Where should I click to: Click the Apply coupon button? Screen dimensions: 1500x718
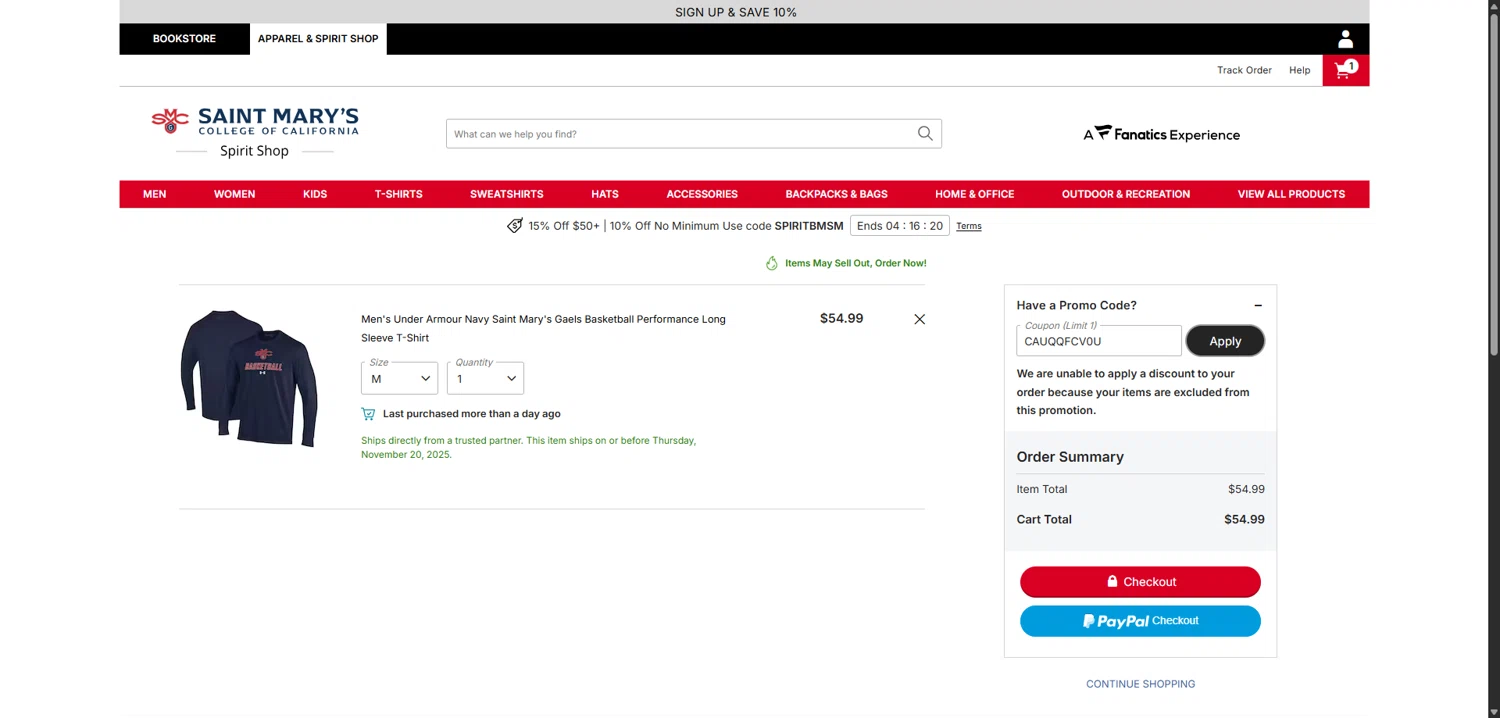point(1225,341)
